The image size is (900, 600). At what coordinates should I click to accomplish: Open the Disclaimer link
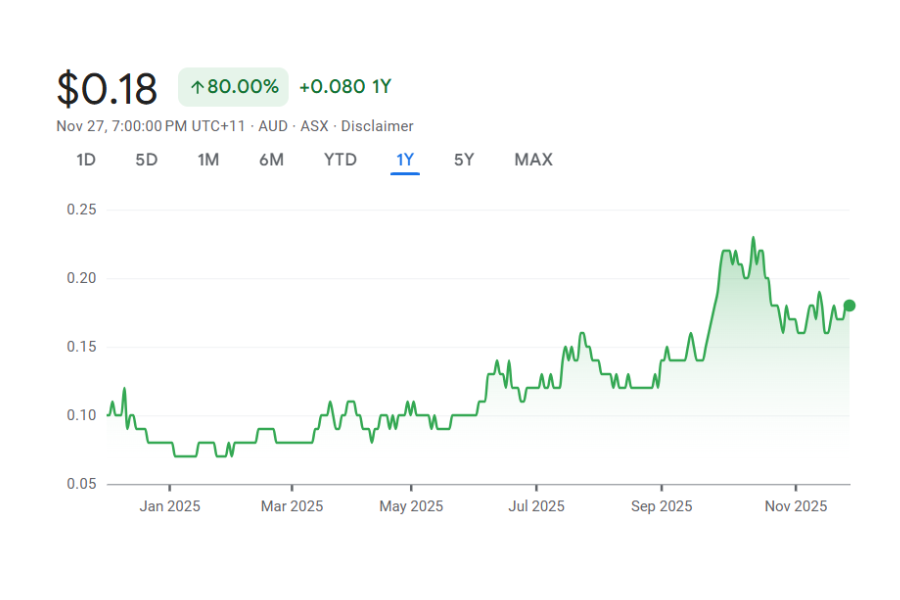pyautogui.click(x=377, y=126)
